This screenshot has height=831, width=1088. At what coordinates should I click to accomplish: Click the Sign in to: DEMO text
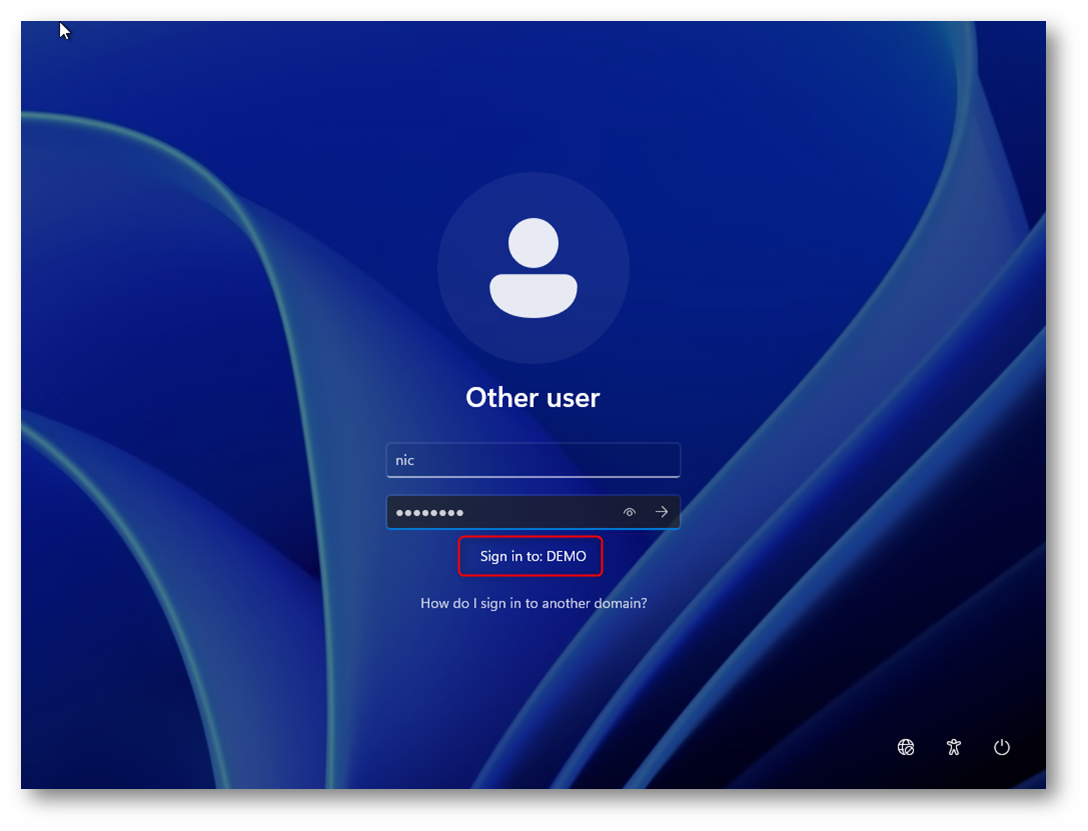point(533,556)
